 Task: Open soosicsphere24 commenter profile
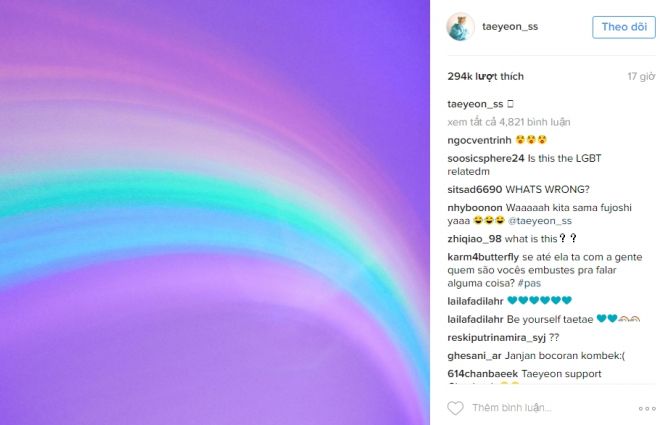486,159
